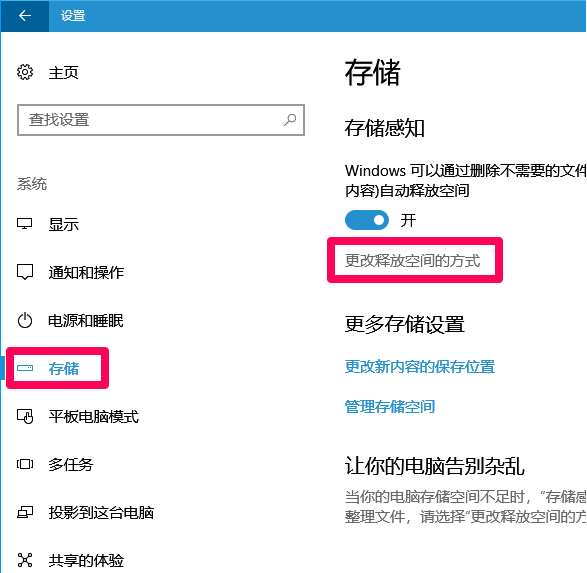Open the 显示 settings page
Viewport: 587px width, 573px height.
tap(64, 225)
